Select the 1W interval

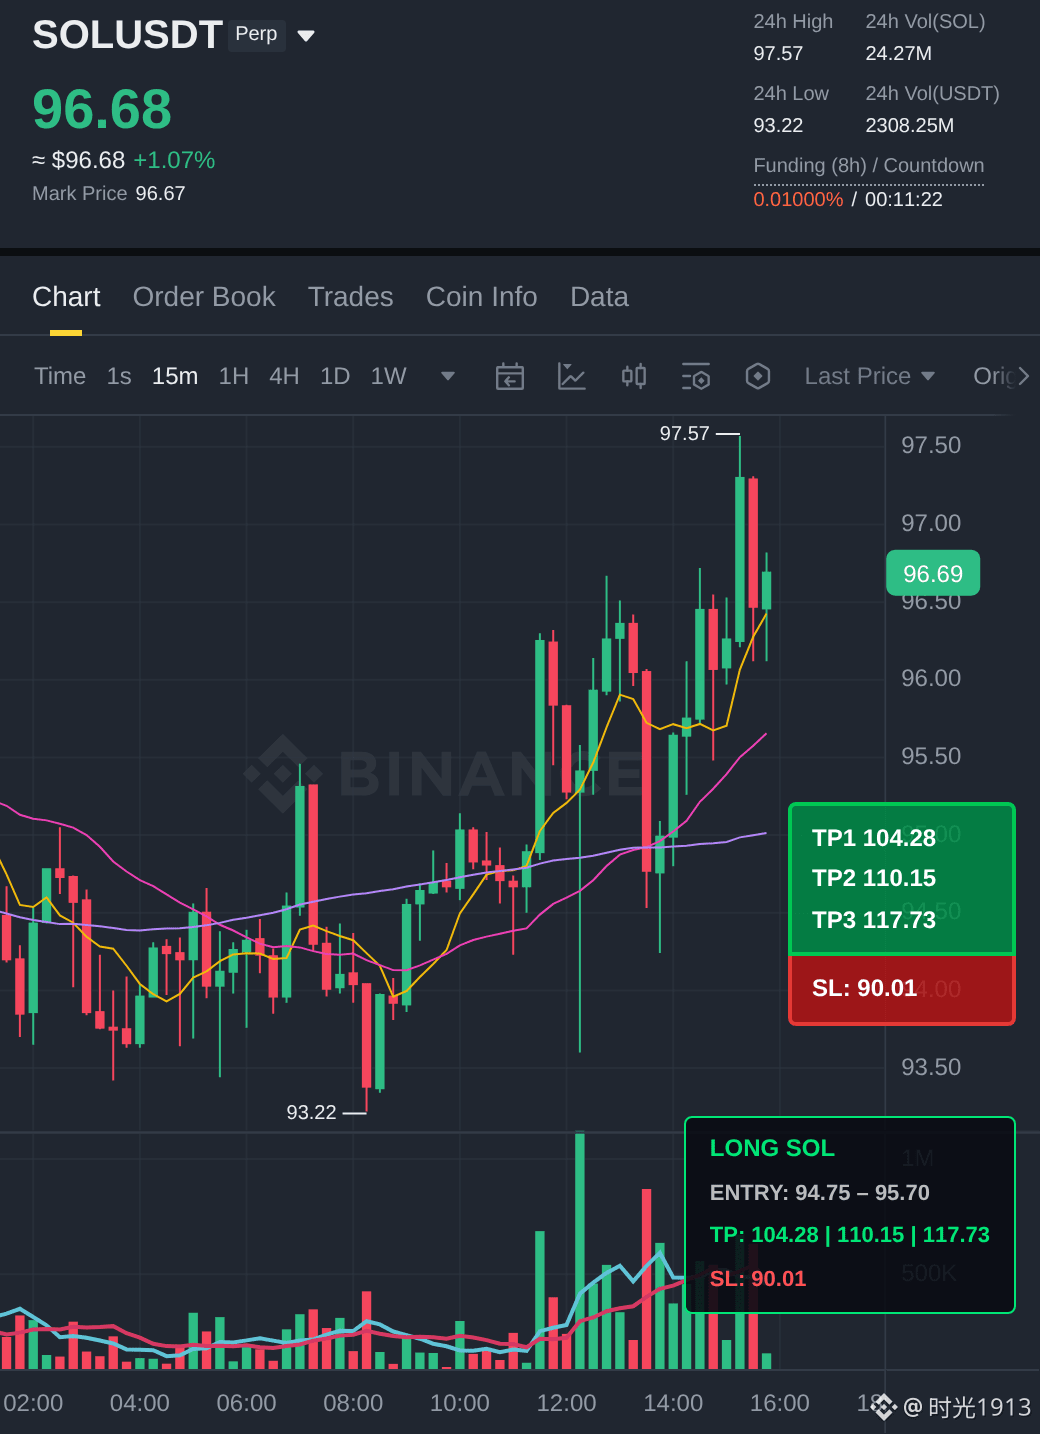pyautogui.click(x=389, y=376)
